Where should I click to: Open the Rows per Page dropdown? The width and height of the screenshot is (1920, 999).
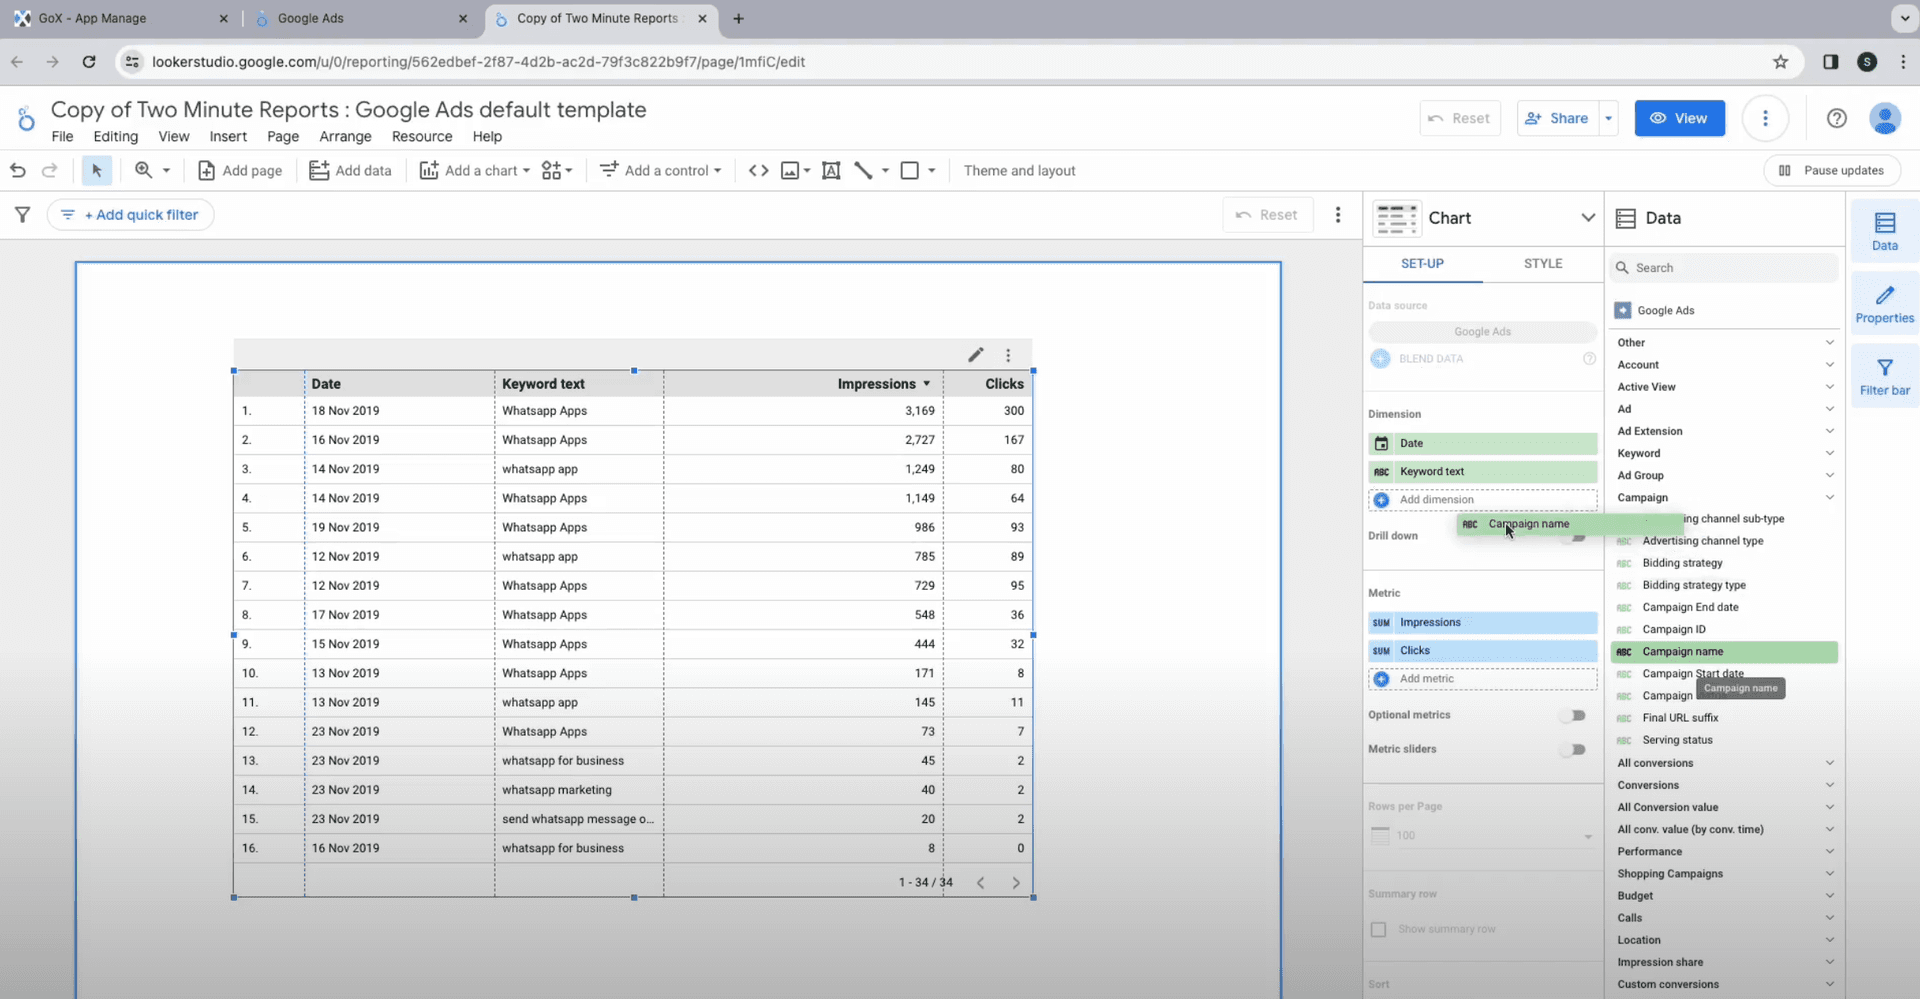click(1482, 836)
